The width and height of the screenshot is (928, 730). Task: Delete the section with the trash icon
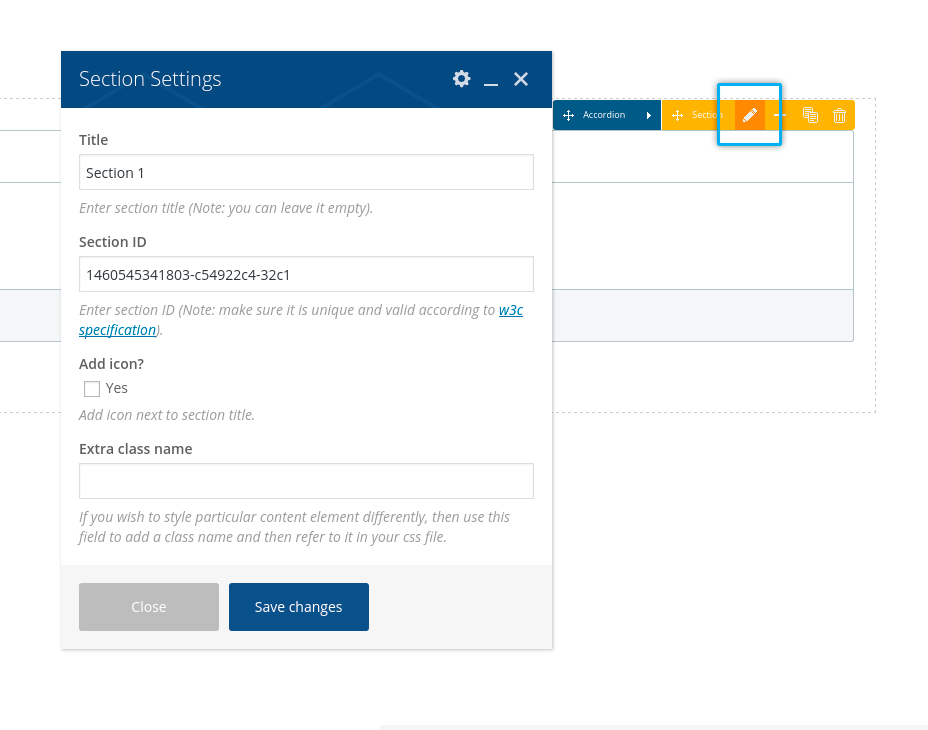(840, 115)
